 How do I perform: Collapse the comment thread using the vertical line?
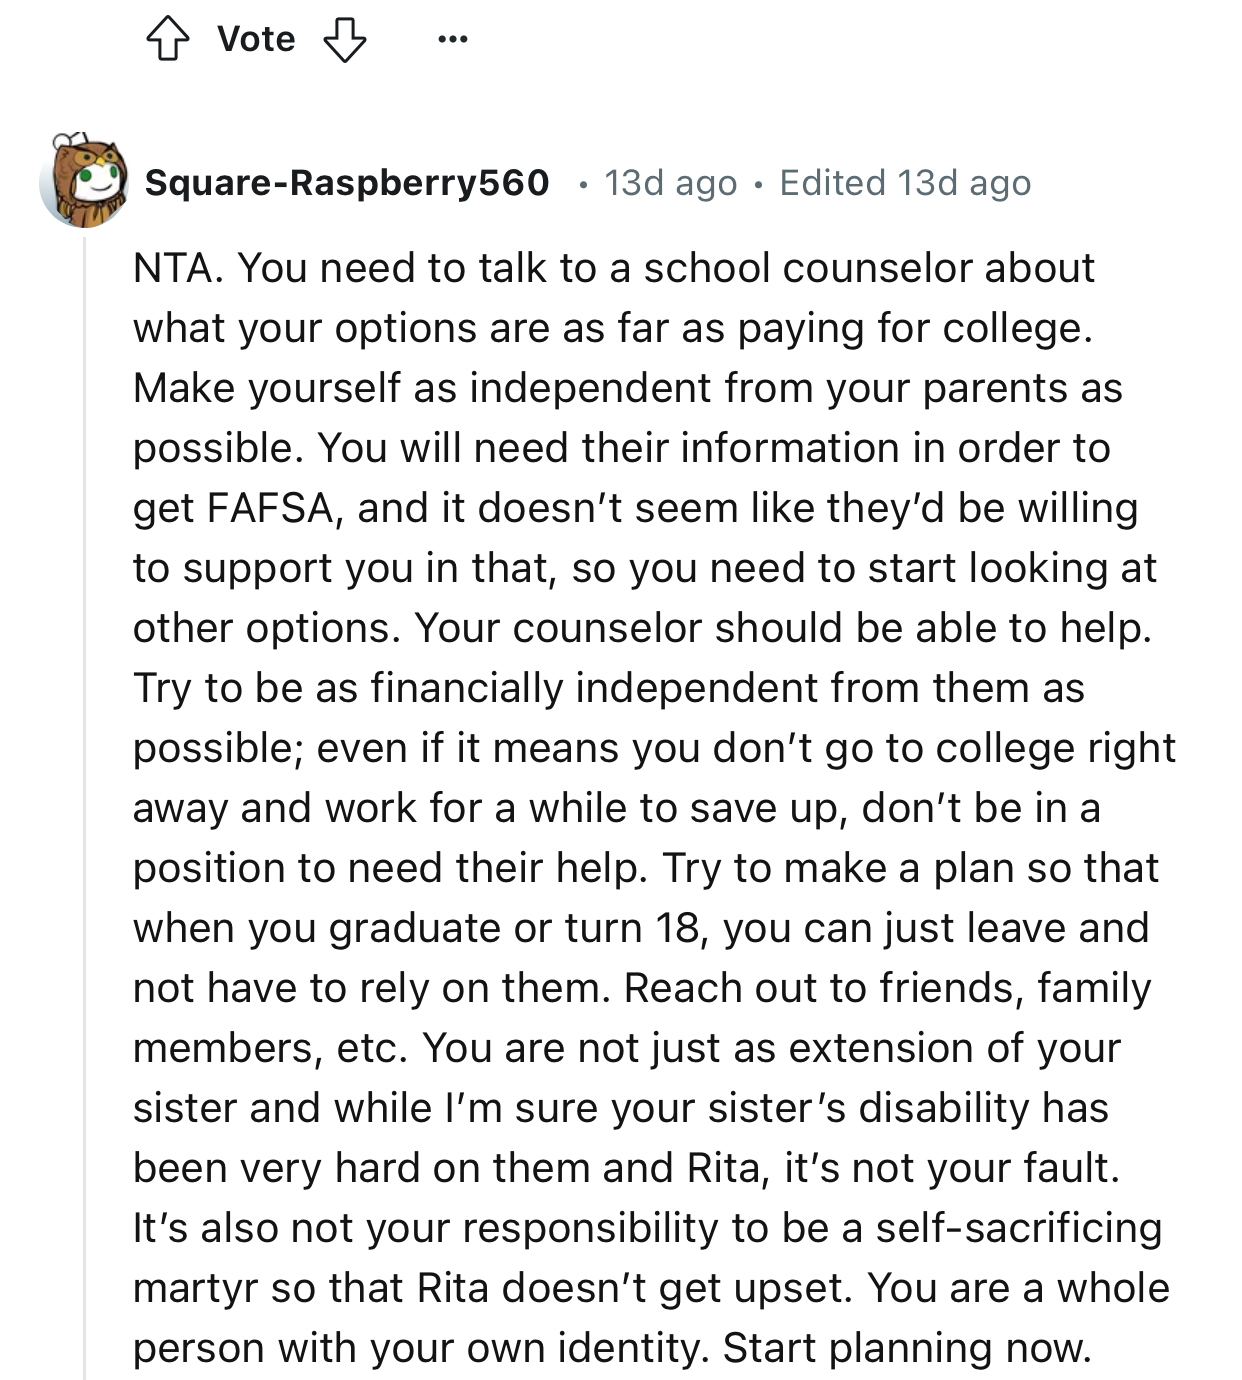click(85, 800)
